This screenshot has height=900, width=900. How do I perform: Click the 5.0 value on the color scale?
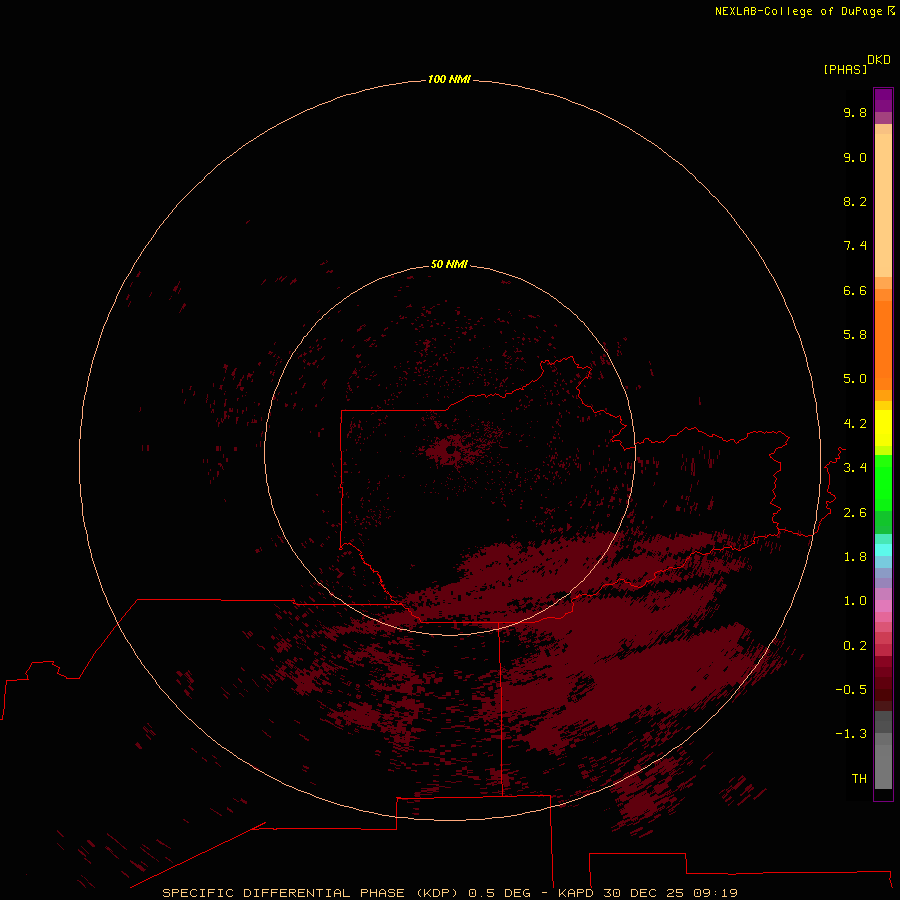coord(855,379)
